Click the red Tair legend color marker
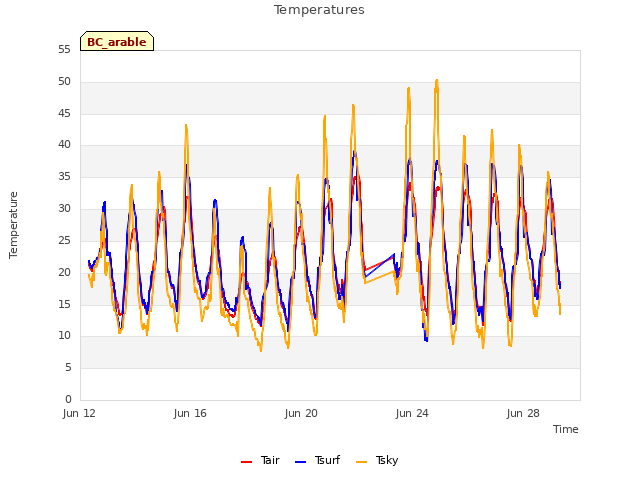The height and width of the screenshot is (480, 640). [246, 462]
